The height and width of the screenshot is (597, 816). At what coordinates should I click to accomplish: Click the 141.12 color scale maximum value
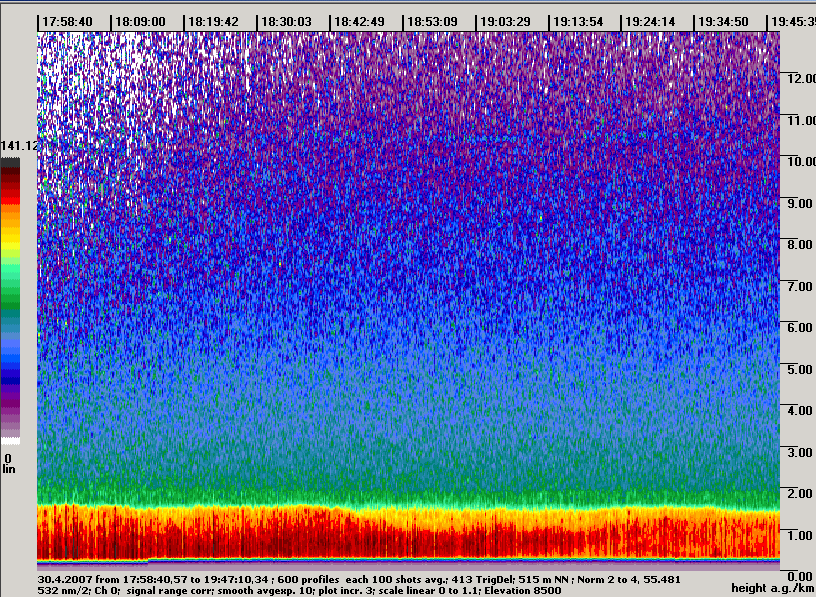point(19,146)
